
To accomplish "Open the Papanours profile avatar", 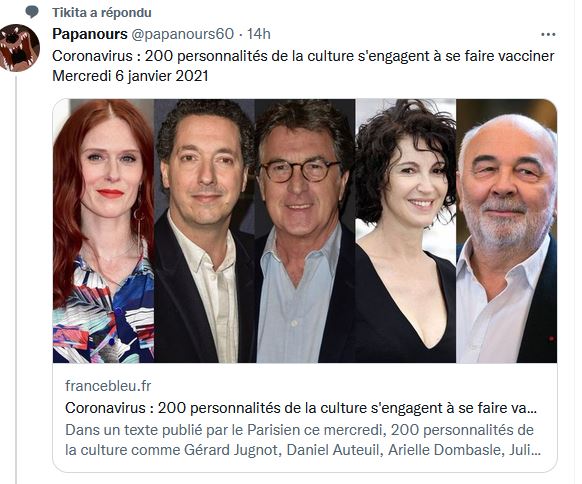I will coord(19,48).
